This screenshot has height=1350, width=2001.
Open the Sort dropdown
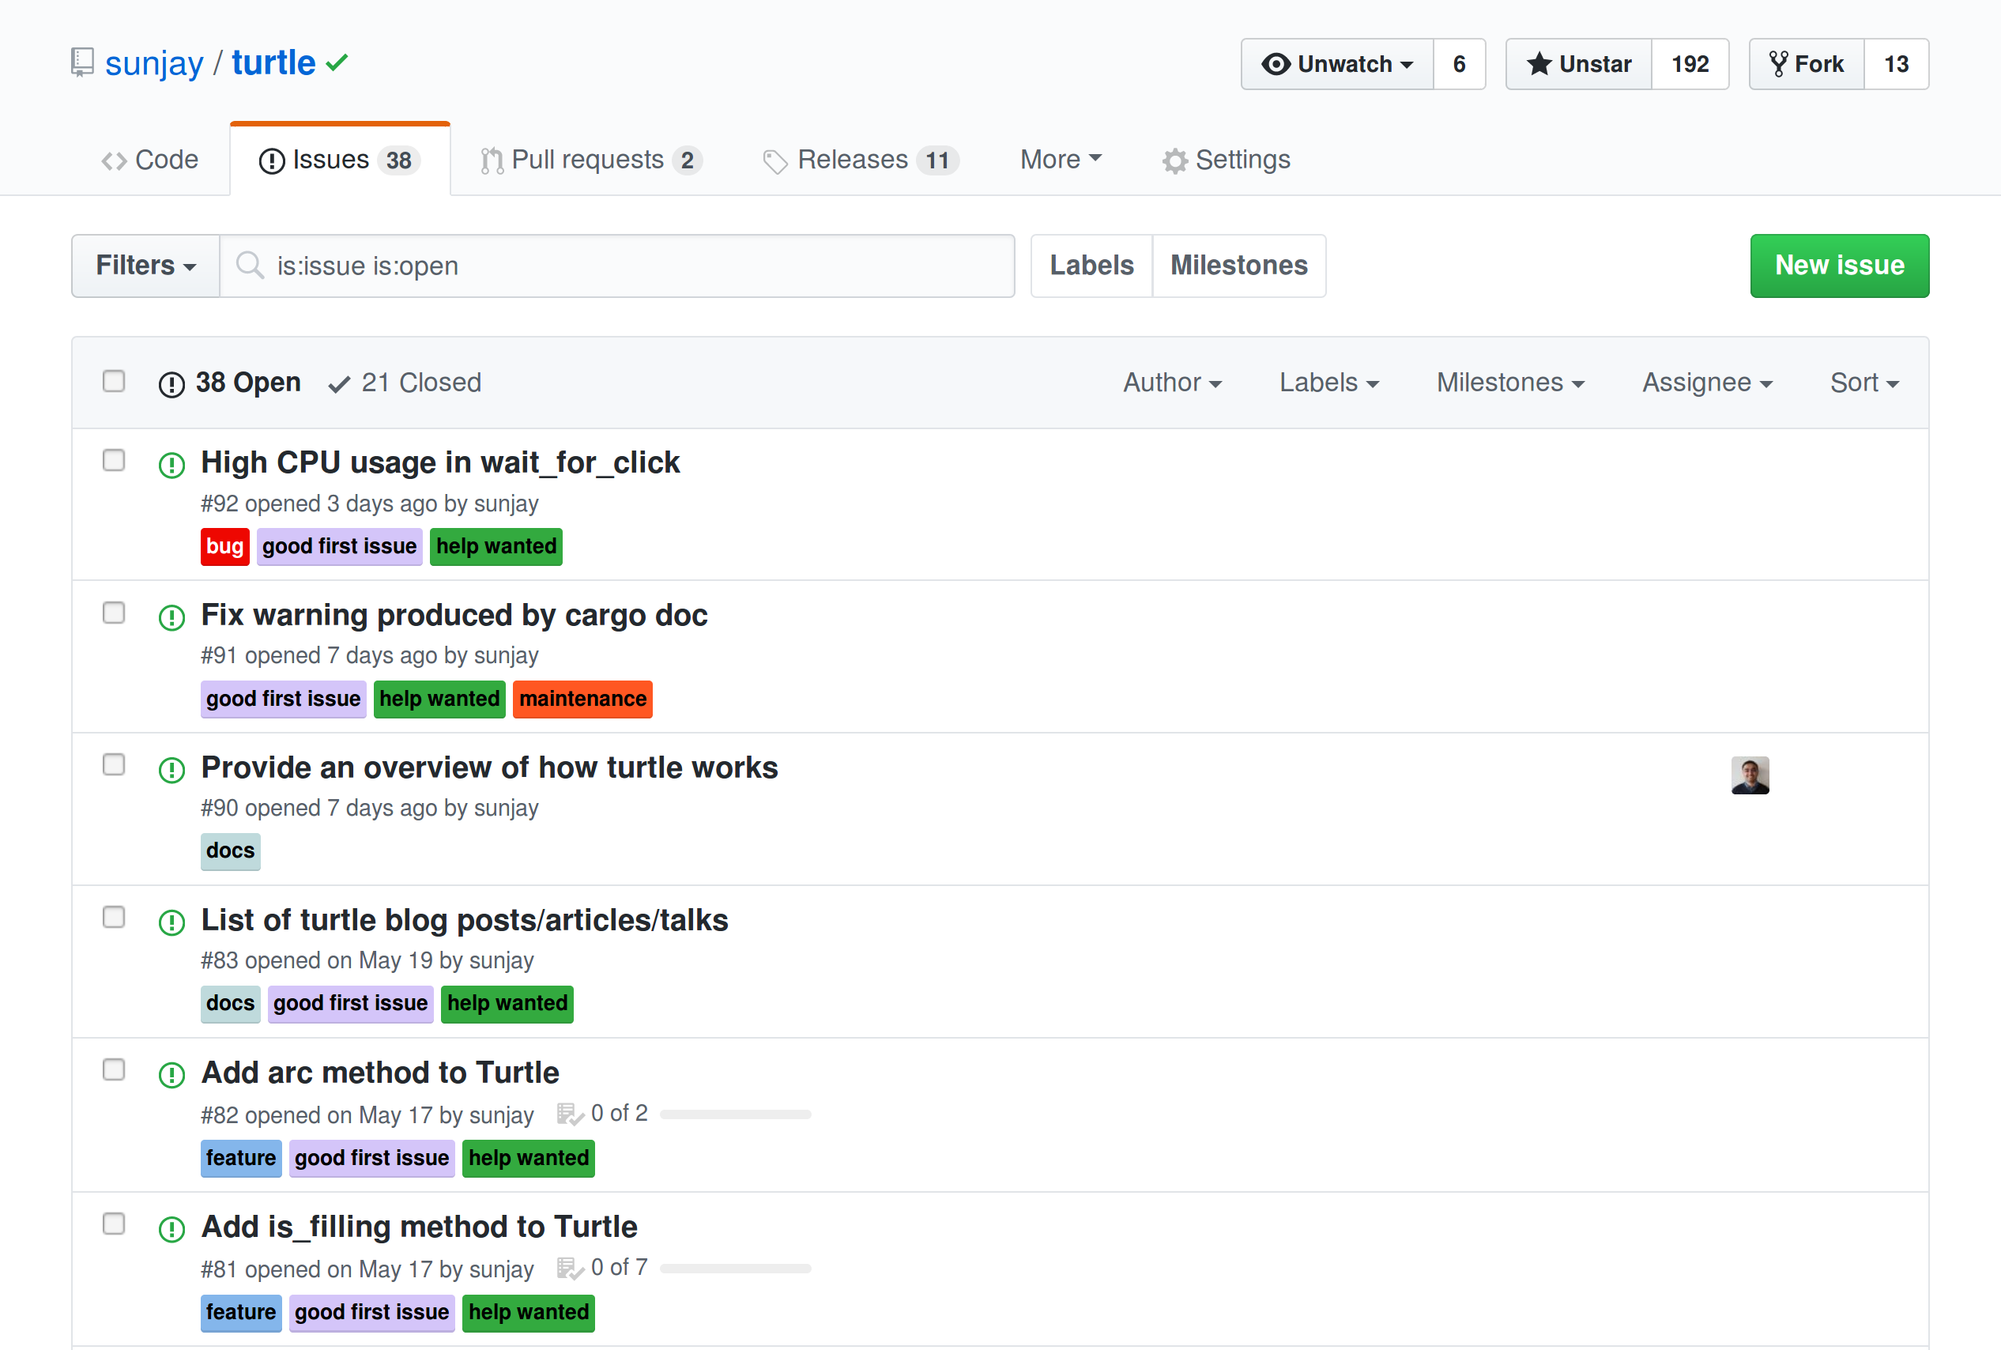coord(1863,382)
